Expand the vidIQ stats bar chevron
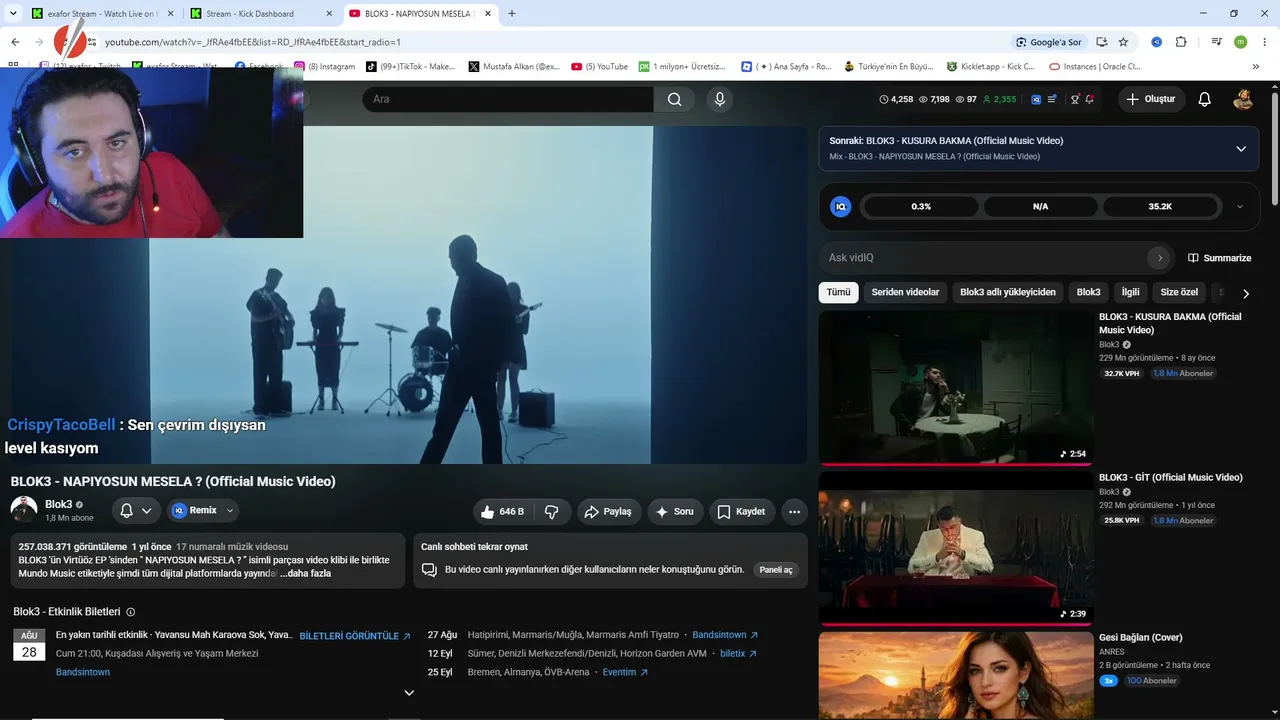The height and width of the screenshot is (720, 1280). pos(1240,206)
